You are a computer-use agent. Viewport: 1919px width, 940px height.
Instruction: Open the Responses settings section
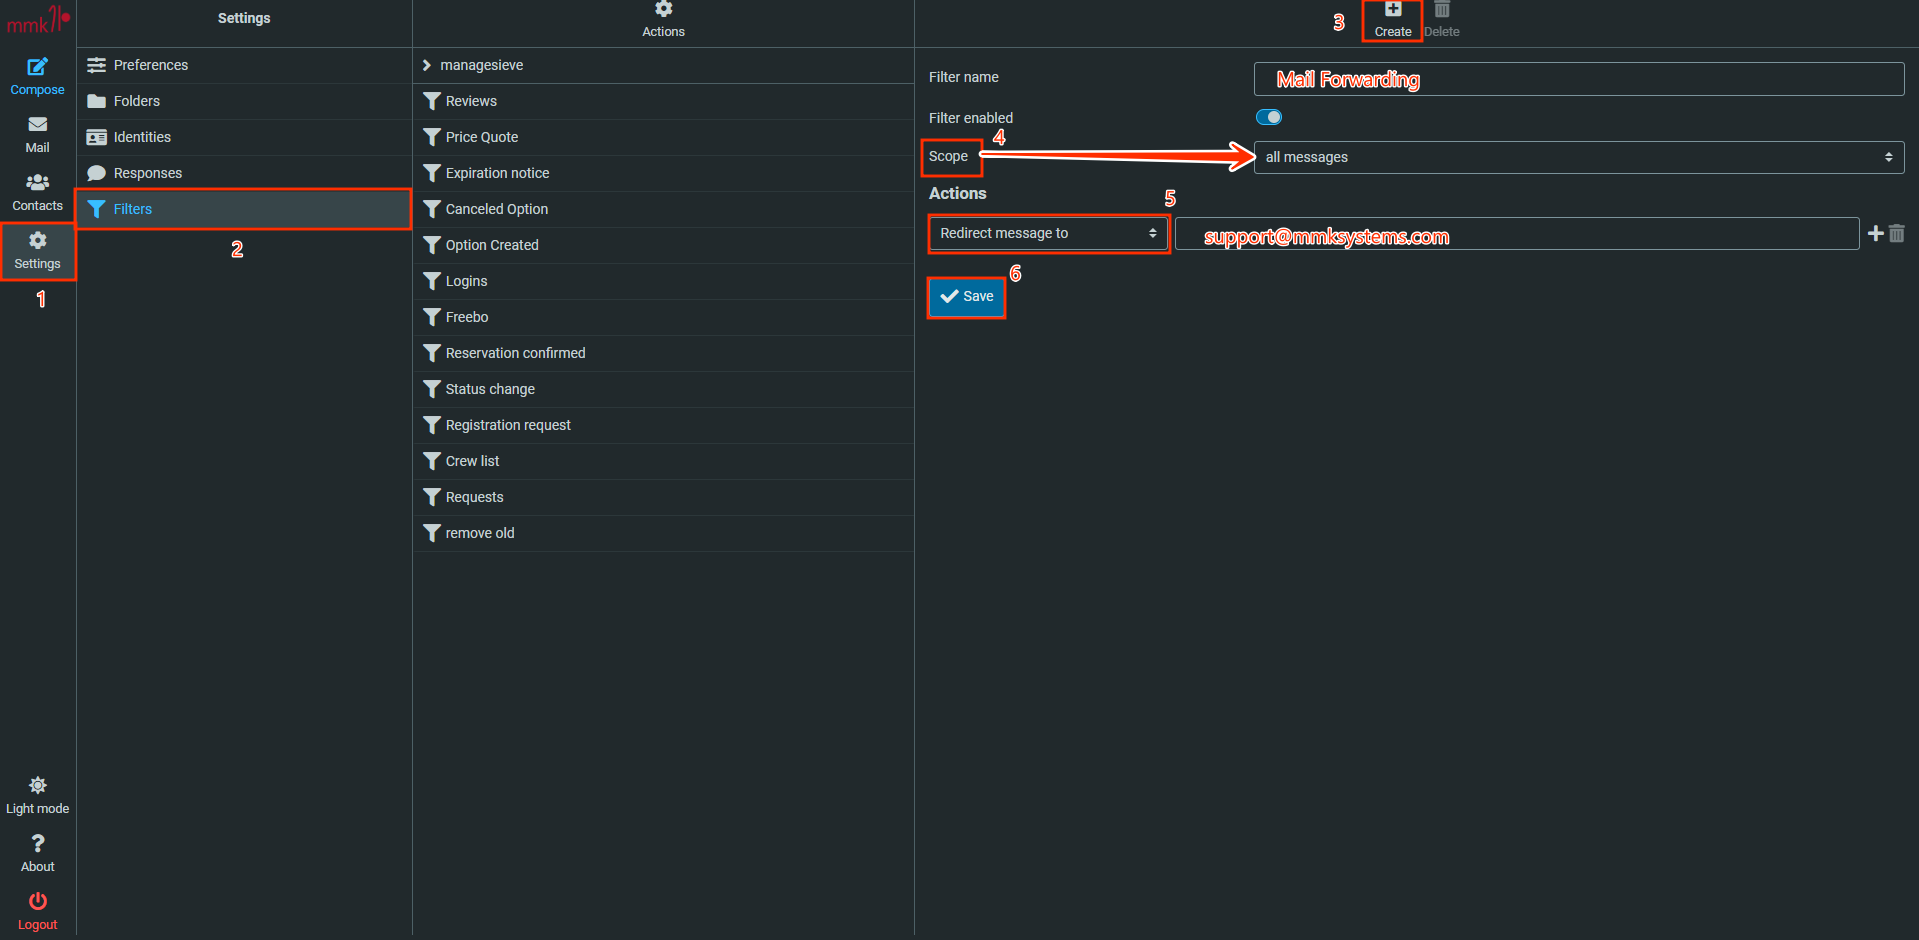[244, 173]
